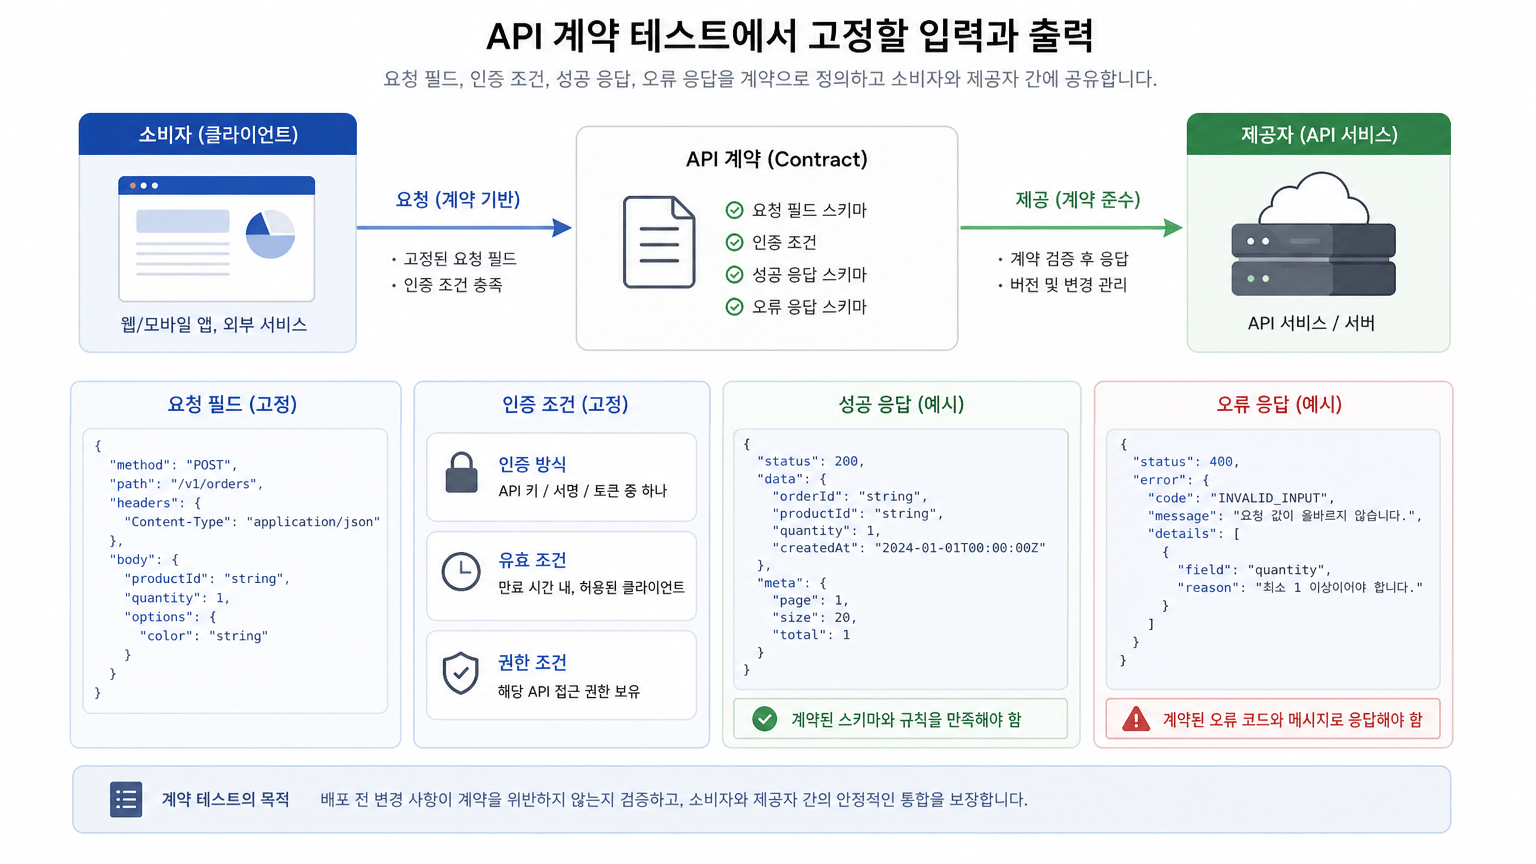Click the document icon in API 계약 box
The width and height of the screenshot is (1536, 864).
(659, 242)
